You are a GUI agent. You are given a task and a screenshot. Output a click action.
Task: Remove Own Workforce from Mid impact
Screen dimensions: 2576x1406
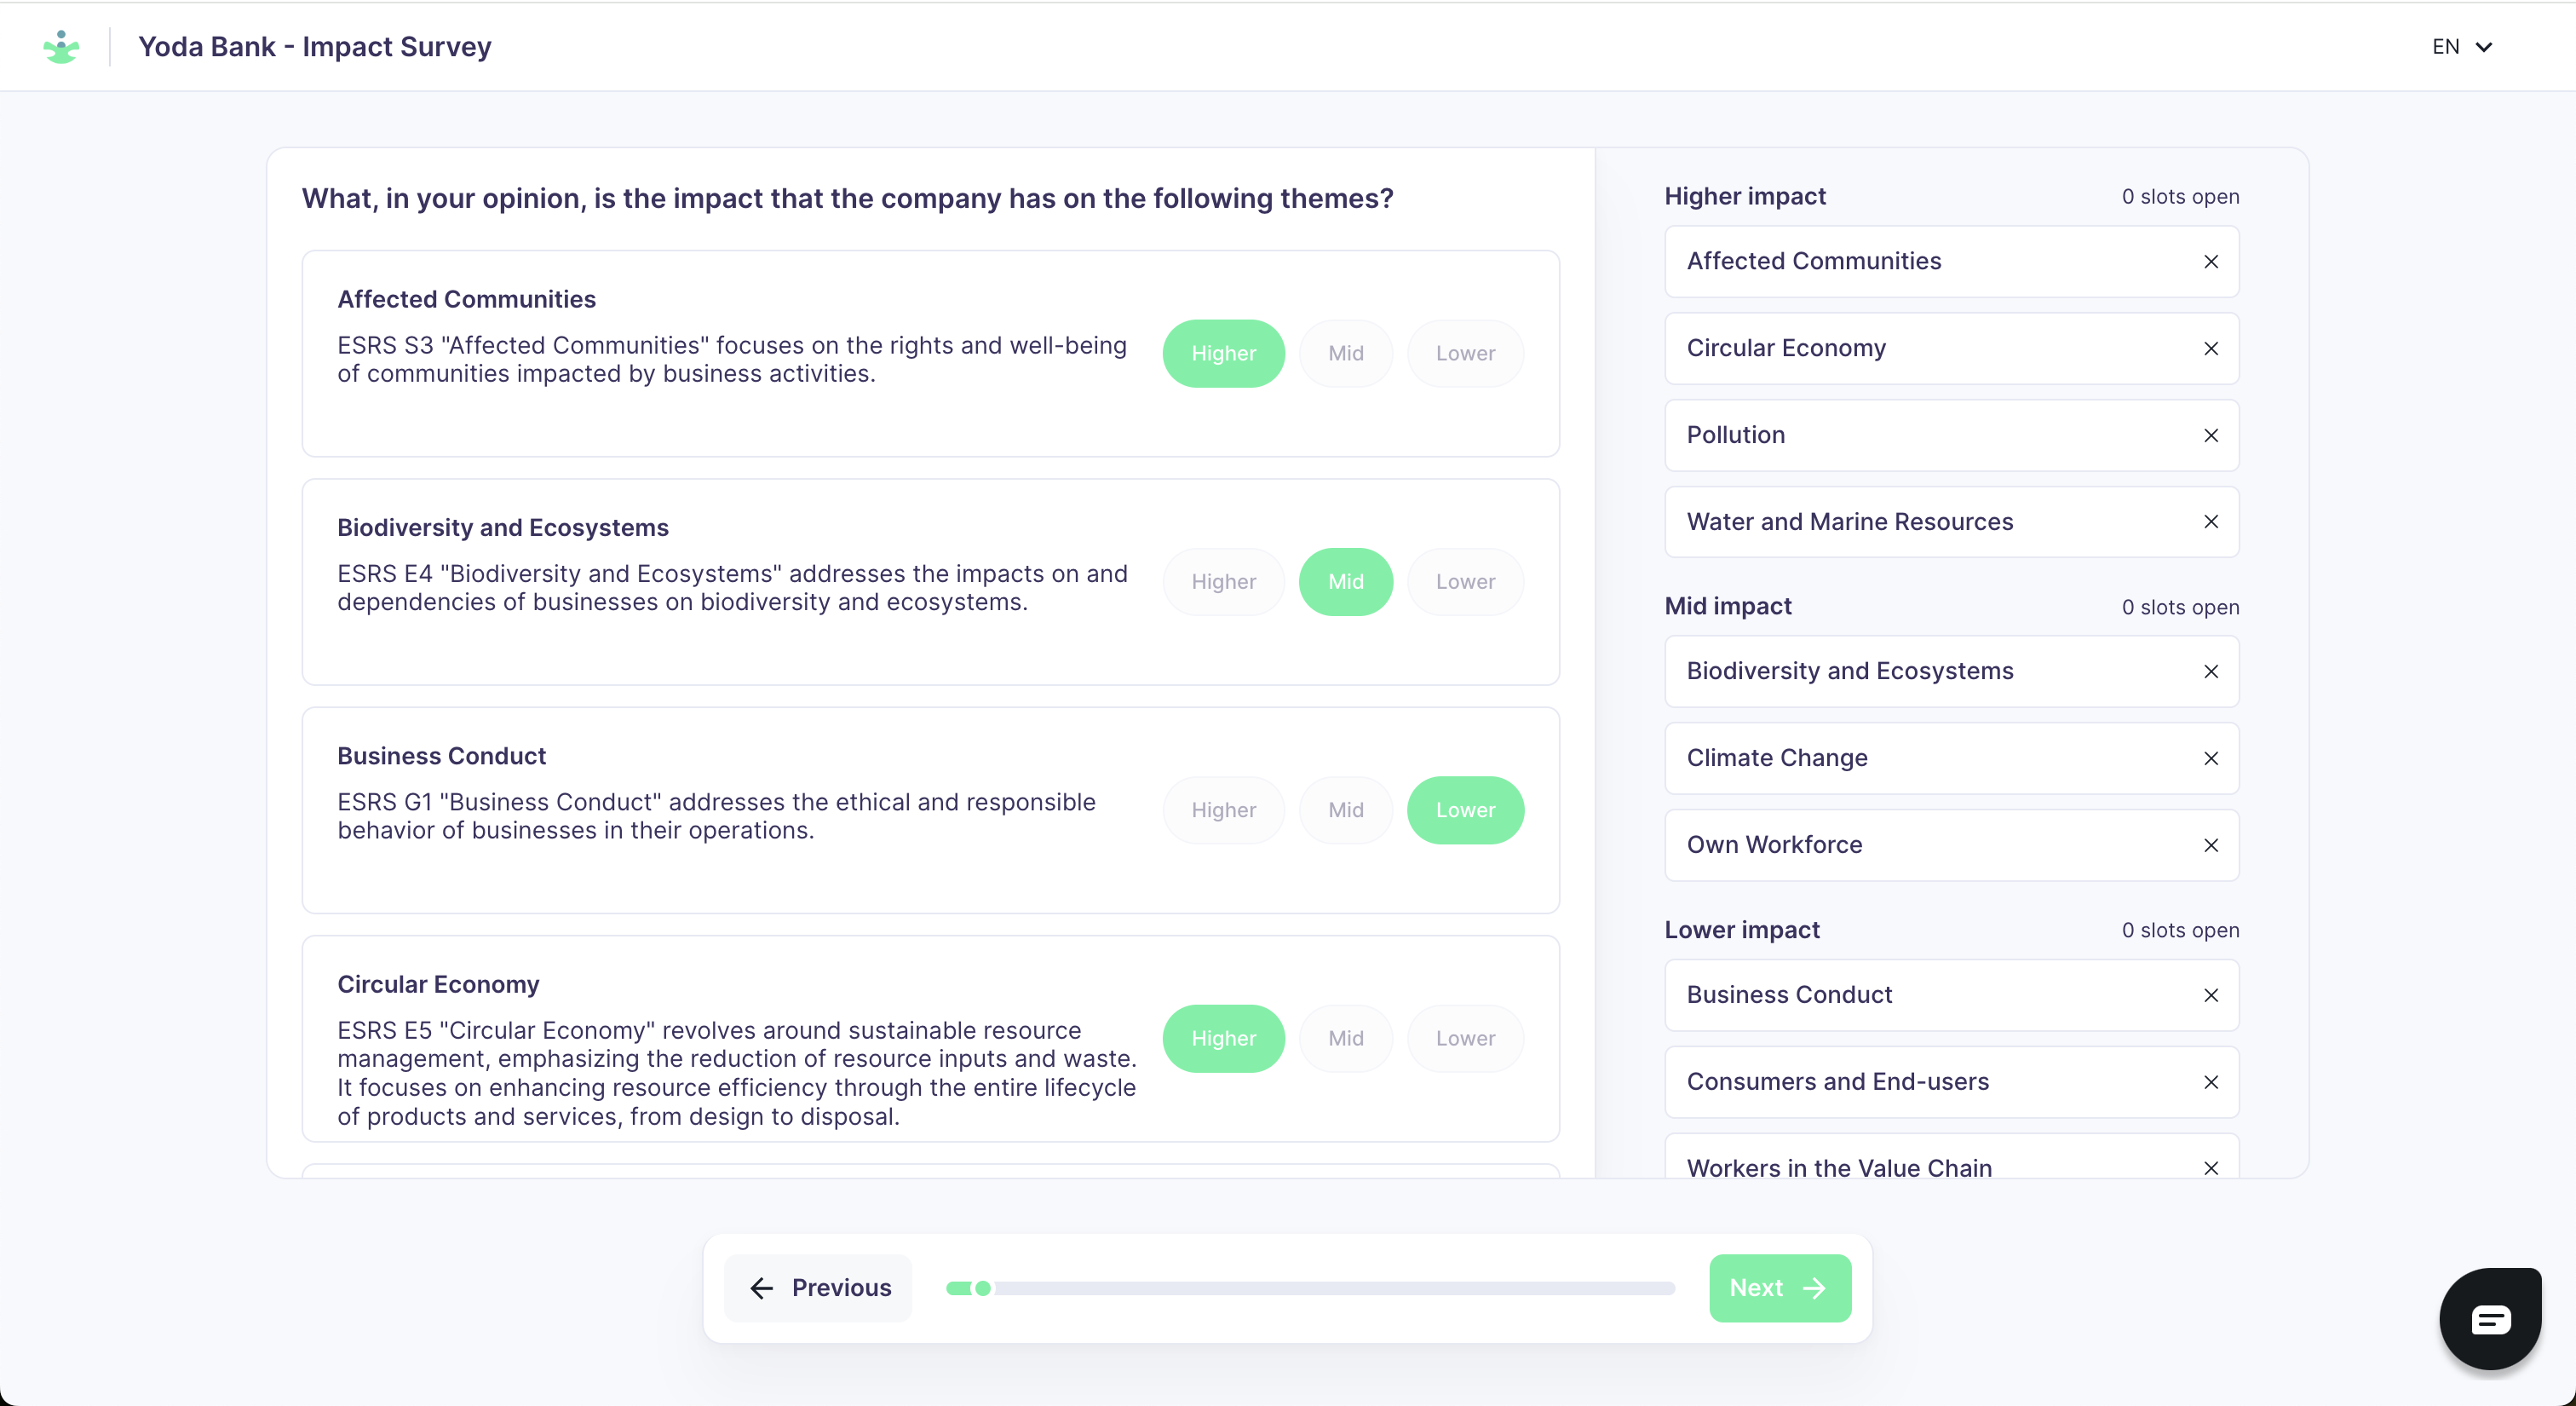(2210, 846)
